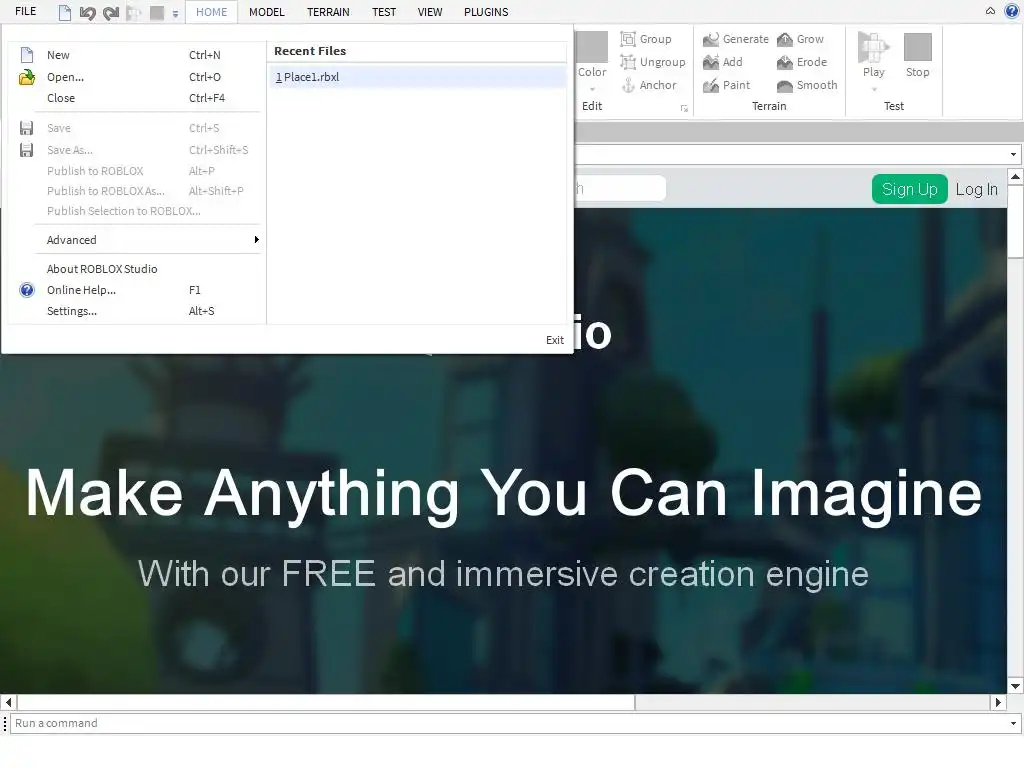Choose Close from the File menu
1024x768 pixels.
click(136, 98)
